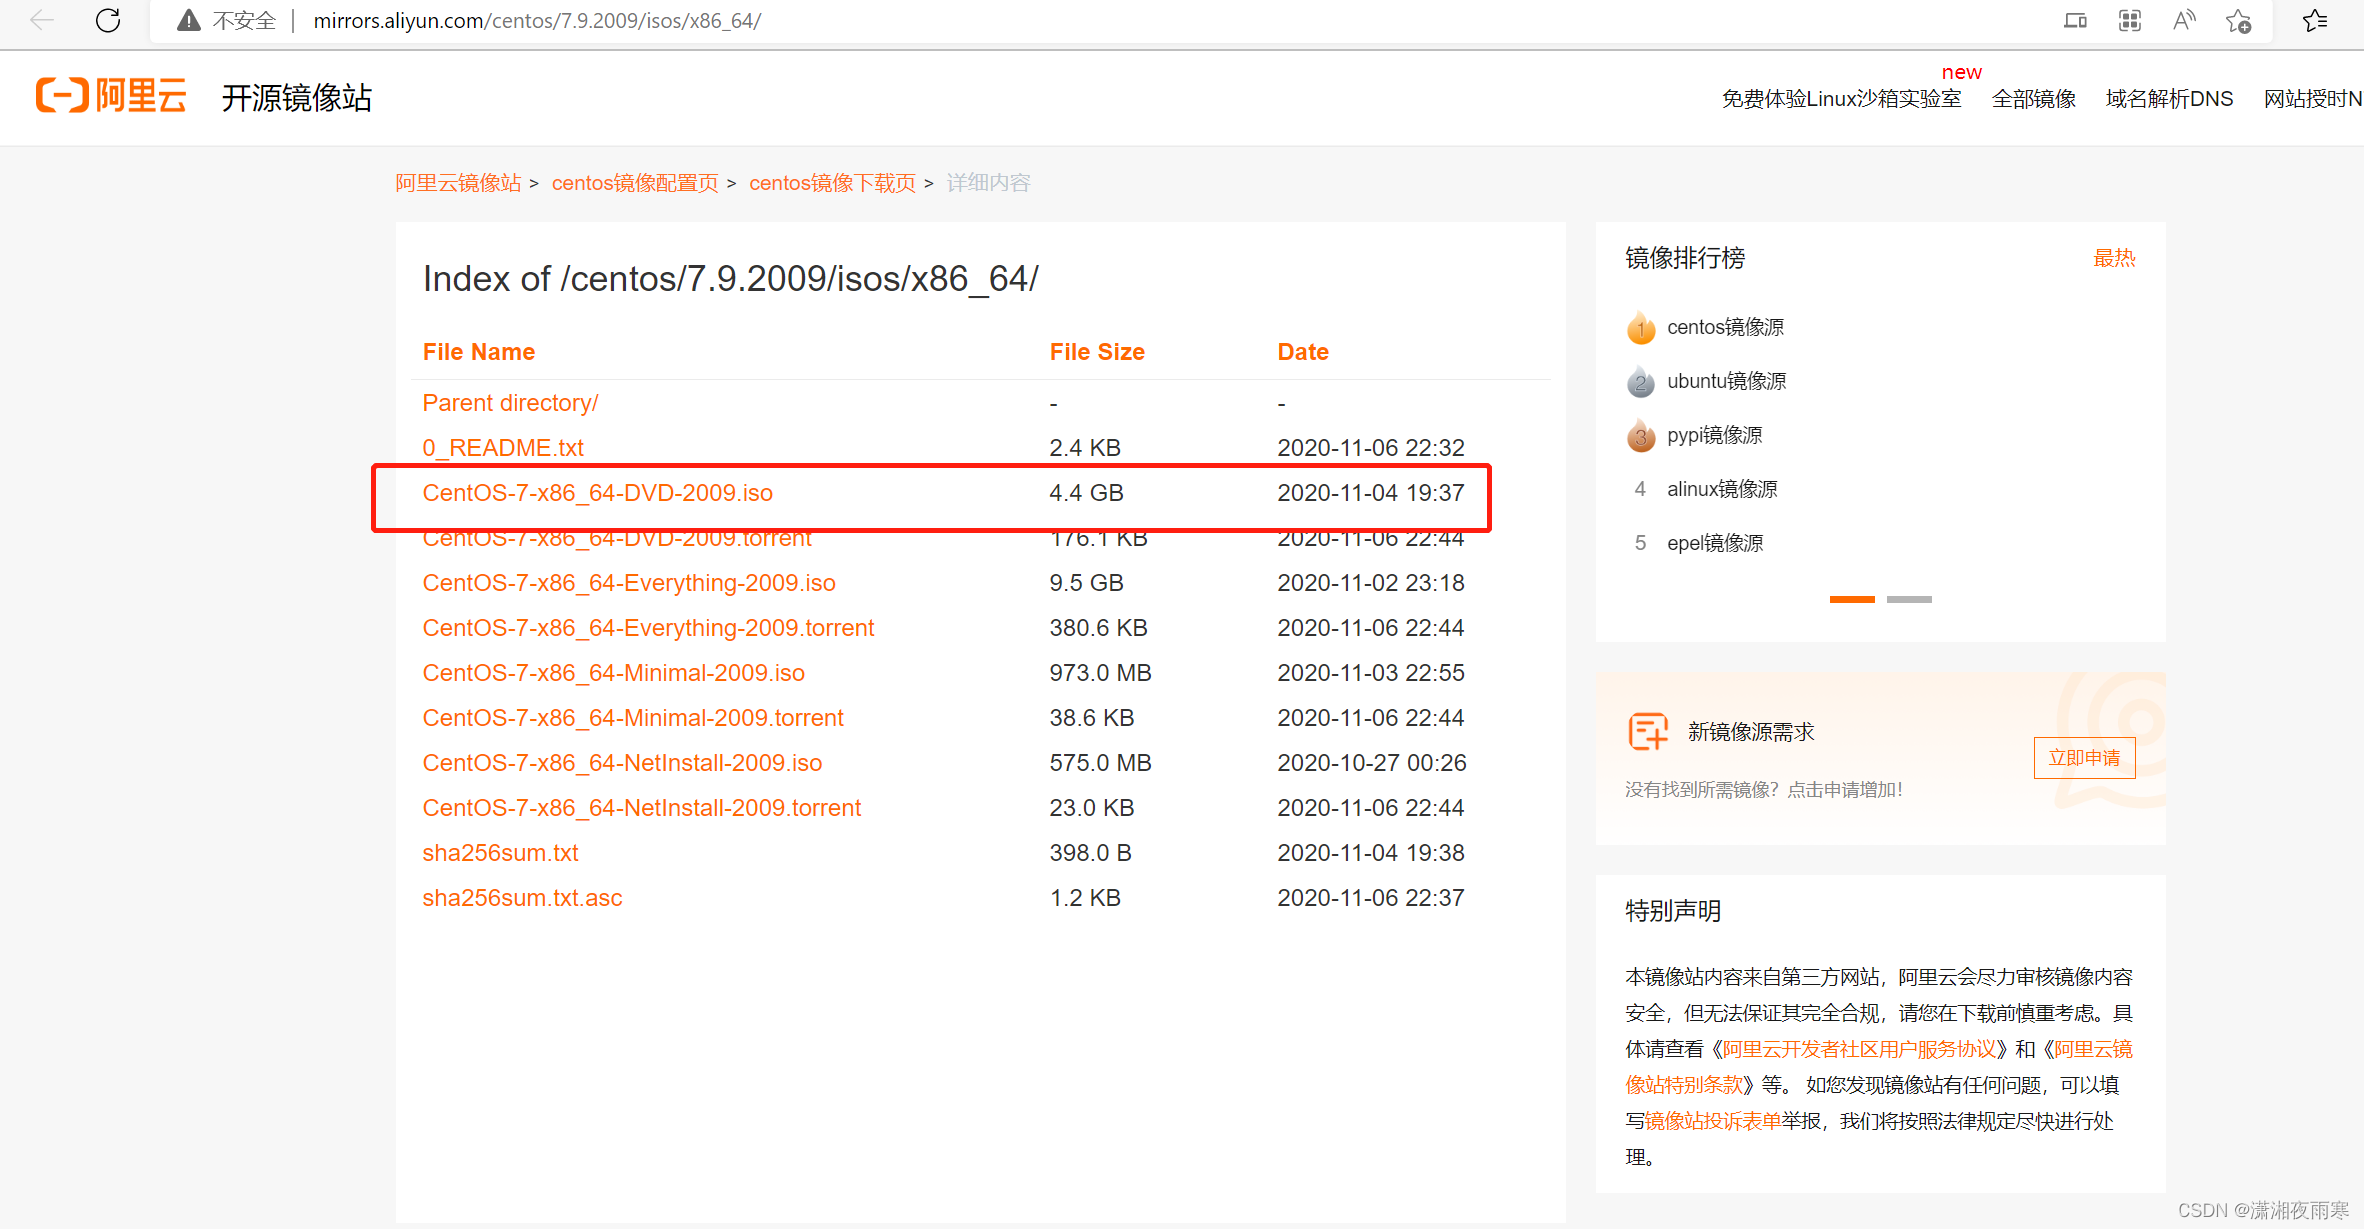Image resolution: width=2364 pixels, height=1229 pixels.
Task: Open centos镜像下载页 breadcrumb link
Action: pyautogui.click(x=832, y=183)
